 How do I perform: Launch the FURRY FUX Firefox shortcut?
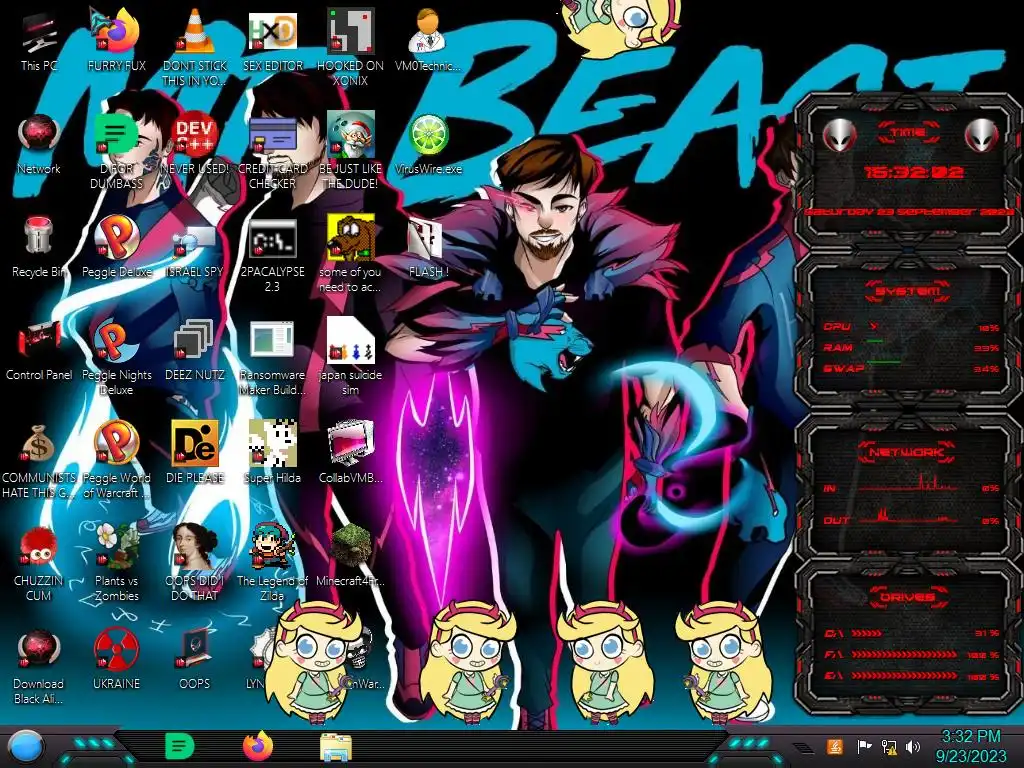point(116,42)
